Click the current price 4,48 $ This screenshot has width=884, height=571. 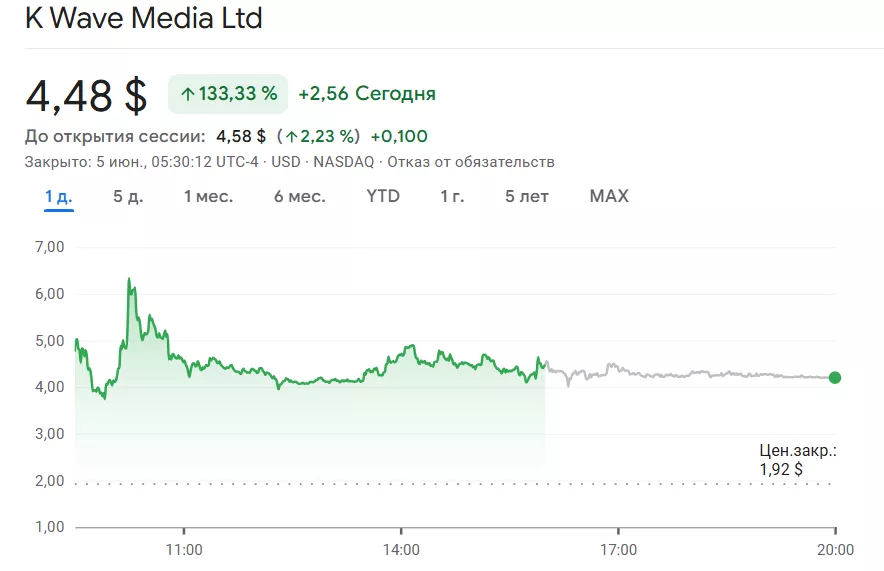coord(86,95)
